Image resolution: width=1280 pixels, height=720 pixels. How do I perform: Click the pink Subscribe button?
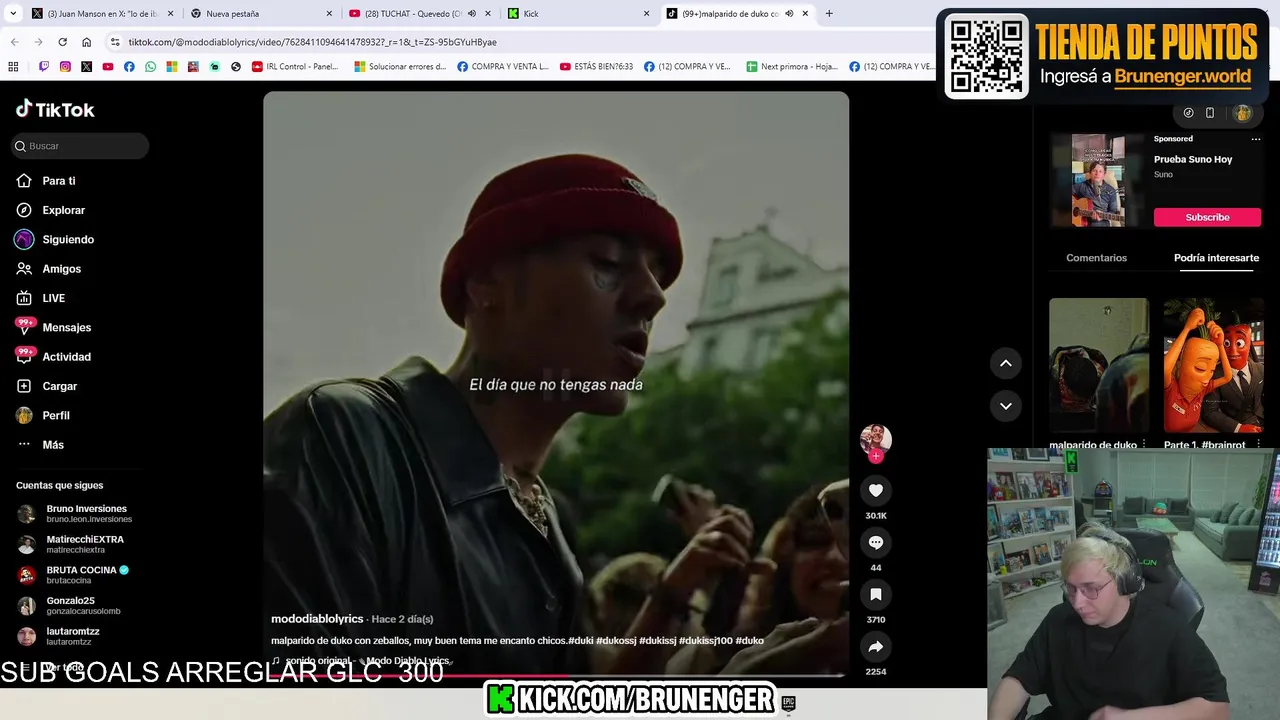click(1207, 217)
